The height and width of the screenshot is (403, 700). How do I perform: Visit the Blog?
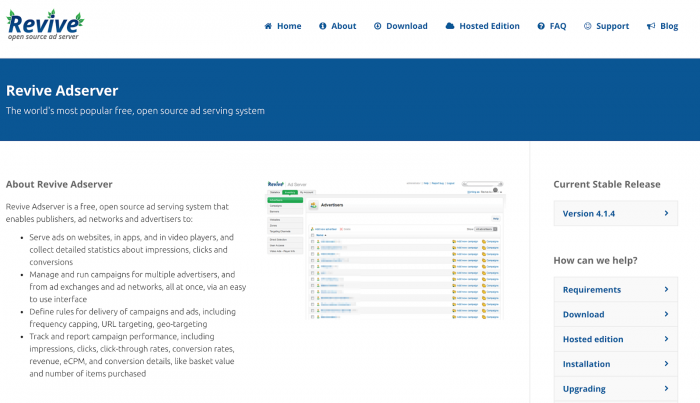[669, 26]
